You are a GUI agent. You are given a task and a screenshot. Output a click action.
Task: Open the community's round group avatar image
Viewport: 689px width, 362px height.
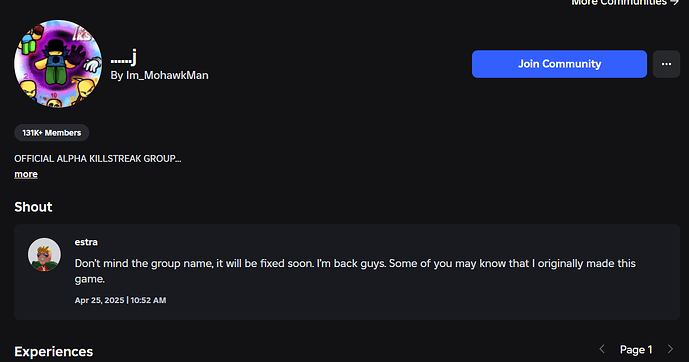click(x=58, y=64)
